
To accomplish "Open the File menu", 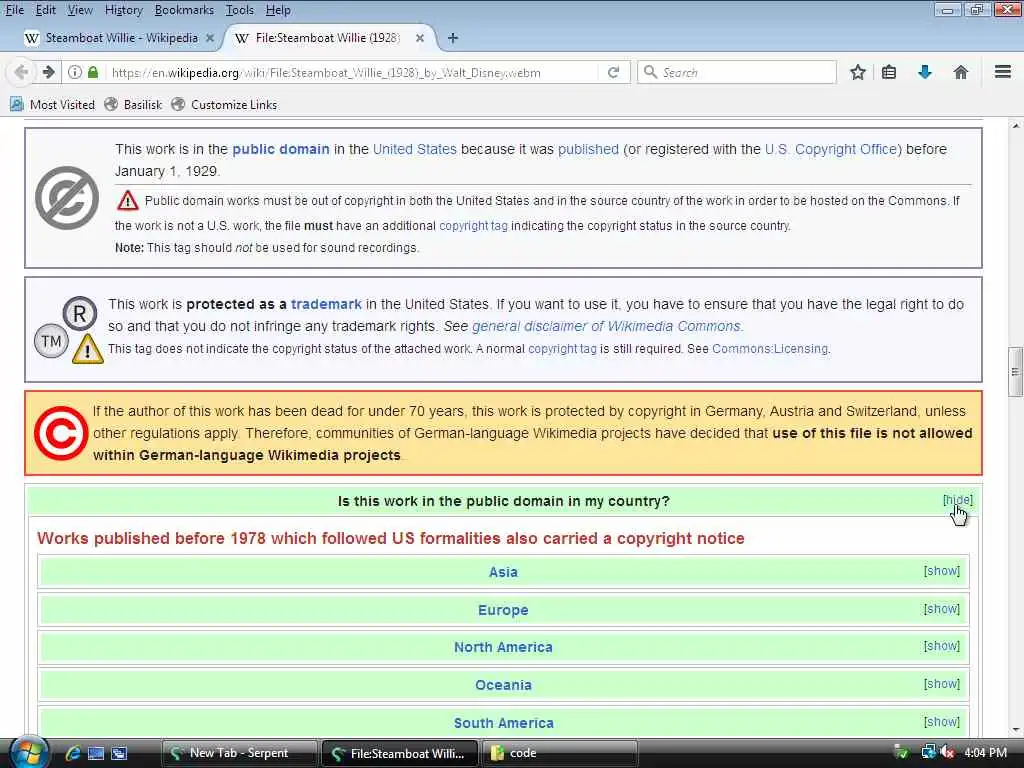I will [x=14, y=10].
